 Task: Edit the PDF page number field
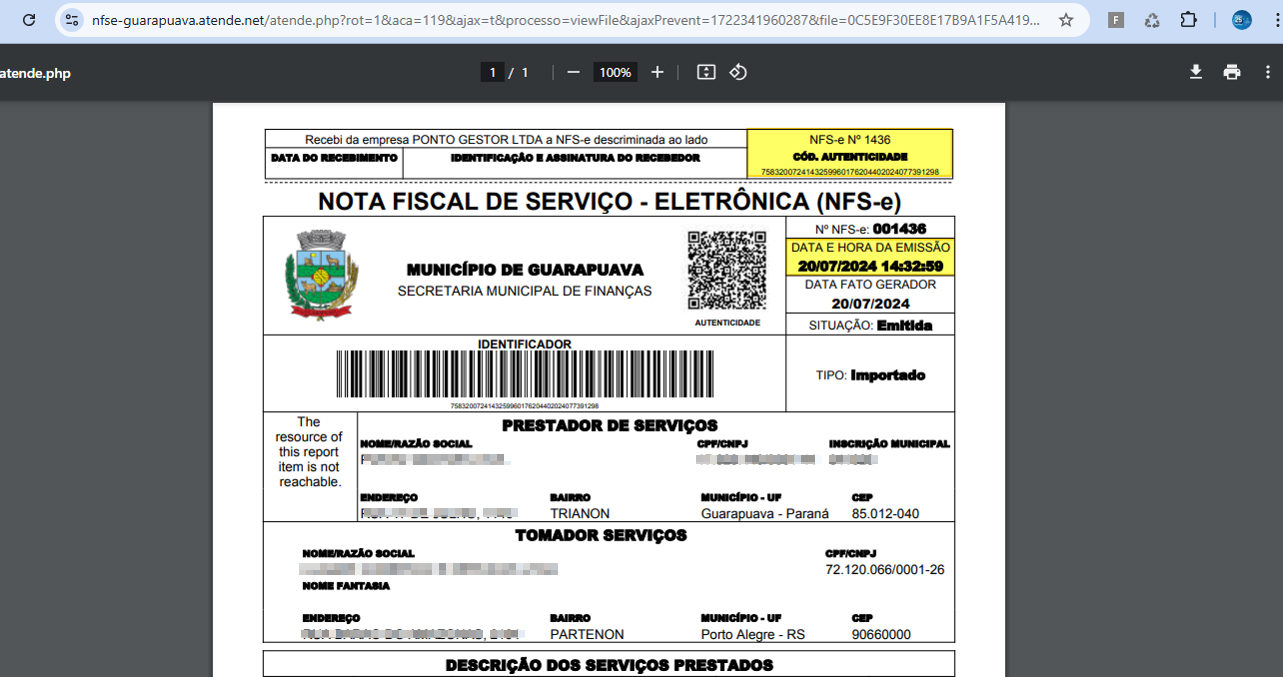(492, 72)
